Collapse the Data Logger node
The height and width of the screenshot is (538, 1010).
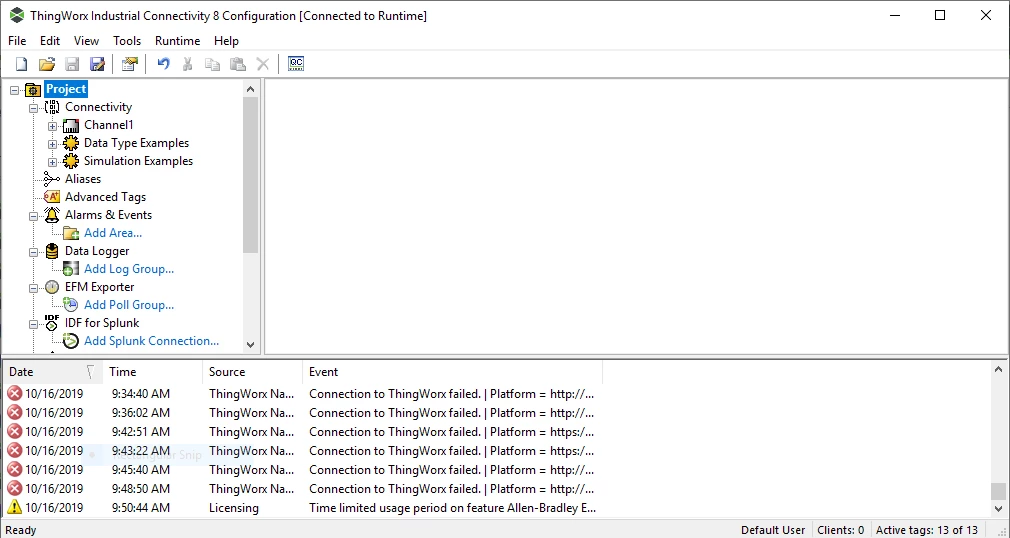tap(33, 252)
